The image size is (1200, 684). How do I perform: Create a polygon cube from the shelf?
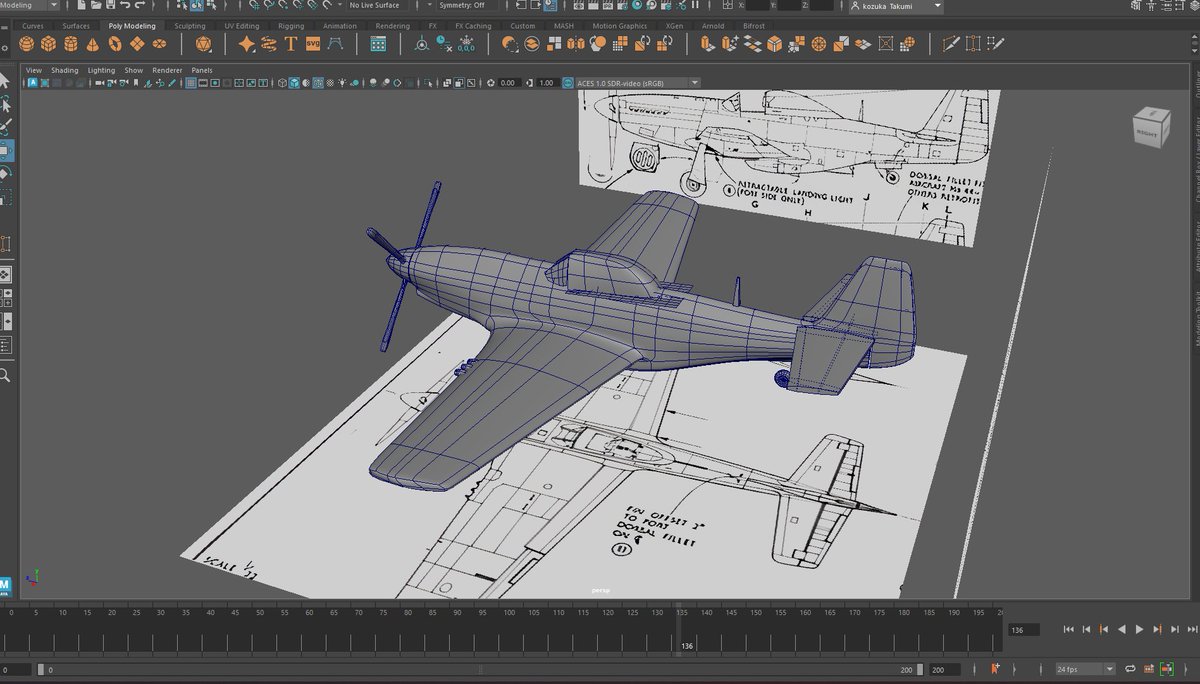[x=49, y=44]
